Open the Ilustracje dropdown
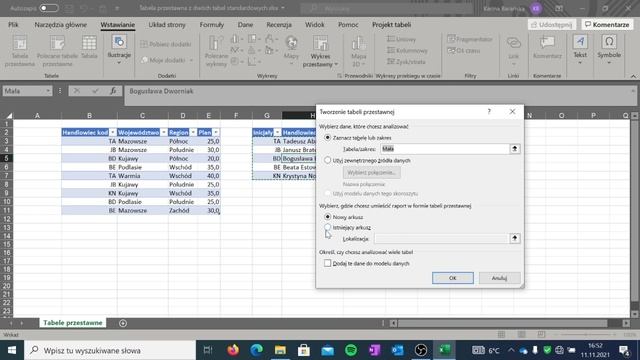640x360 pixels. (119, 50)
